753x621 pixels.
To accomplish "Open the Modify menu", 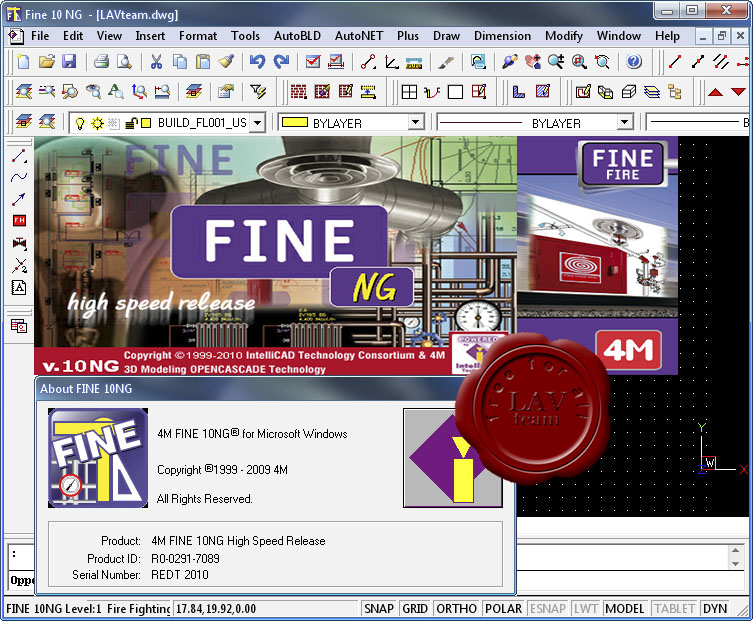I will pos(564,36).
